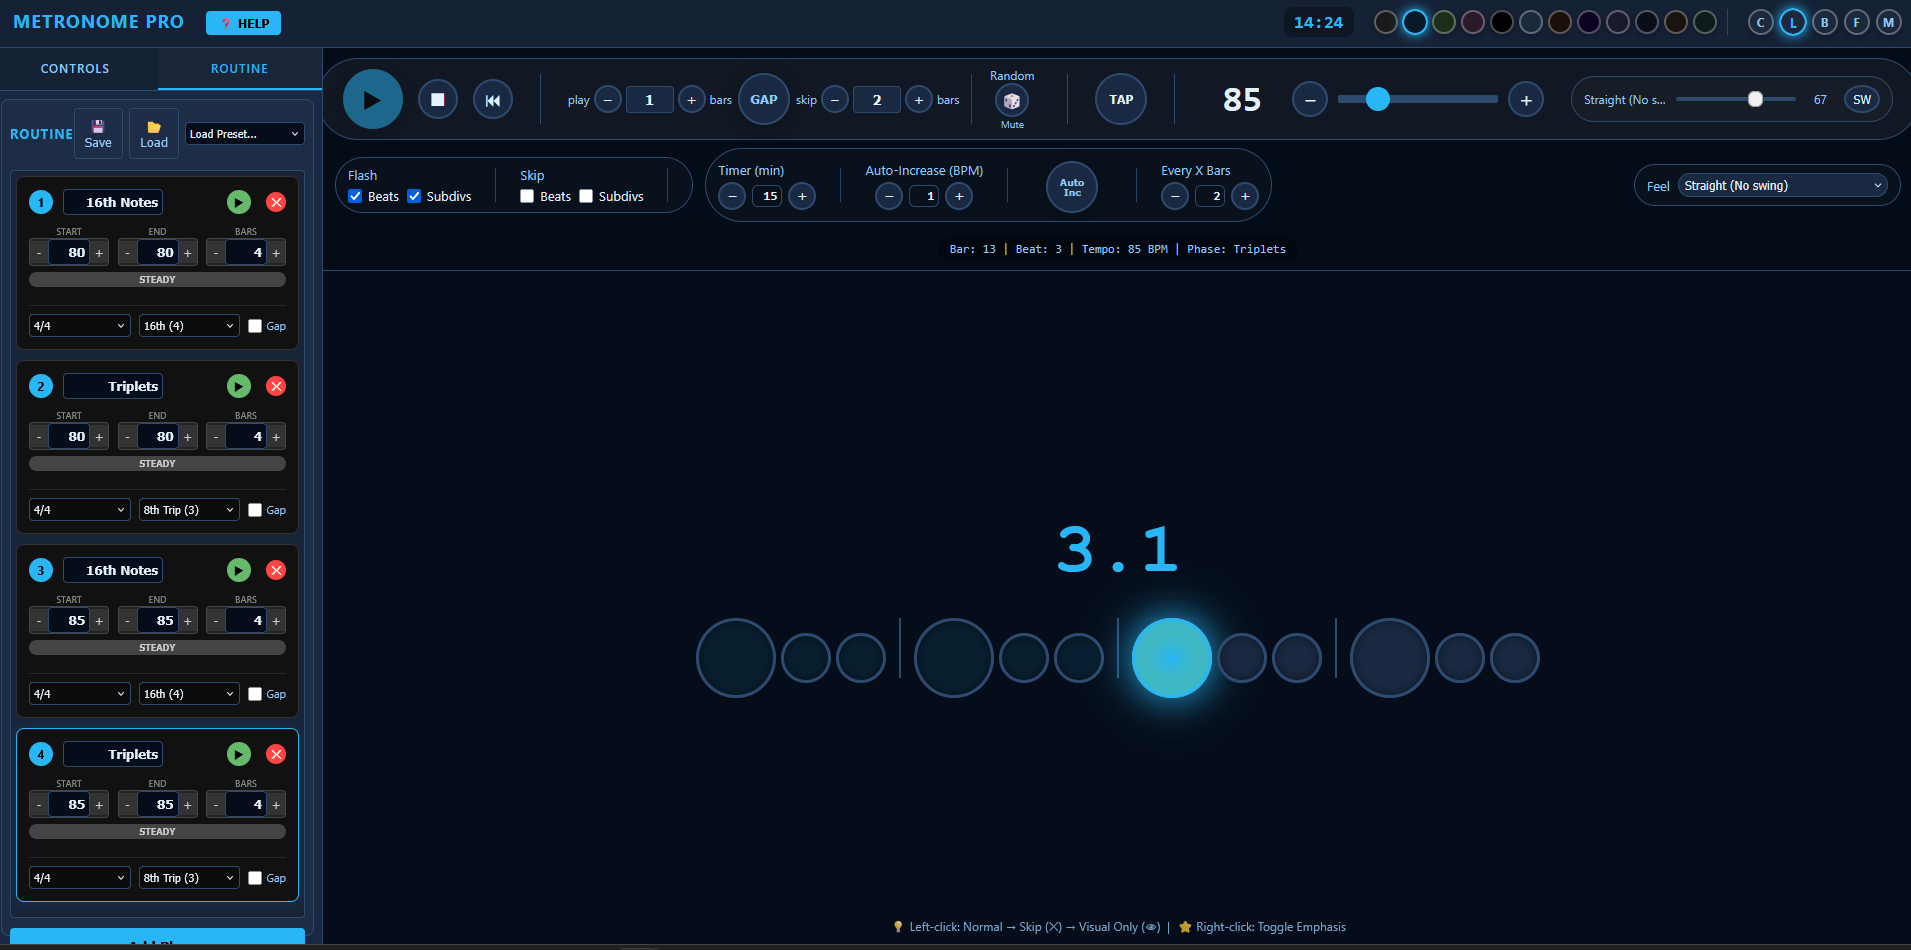Image resolution: width=1911 pixels, height=950 pixels.
Task: Lower the tempo with the minus button
Action: coord(1309,100)
